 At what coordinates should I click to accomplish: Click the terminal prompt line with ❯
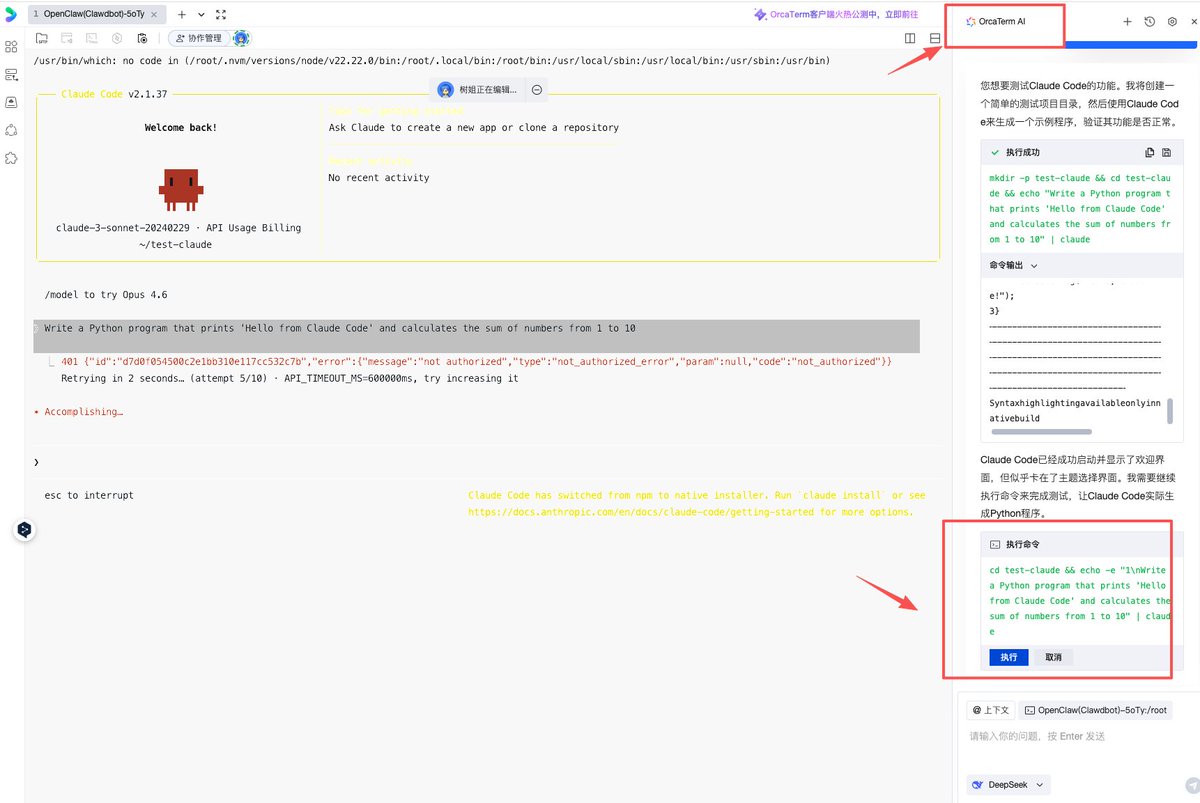coord(485,462)
